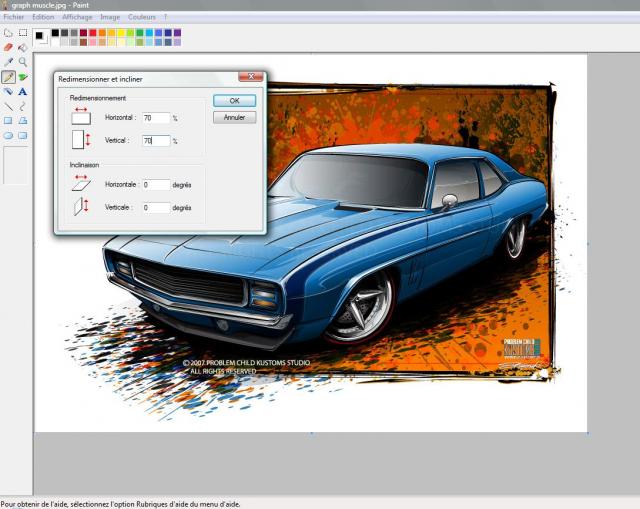This screenshot has width=640, height=509.
Task: Click the vertical skew parallelogram icon
Action: click(81, 206)
